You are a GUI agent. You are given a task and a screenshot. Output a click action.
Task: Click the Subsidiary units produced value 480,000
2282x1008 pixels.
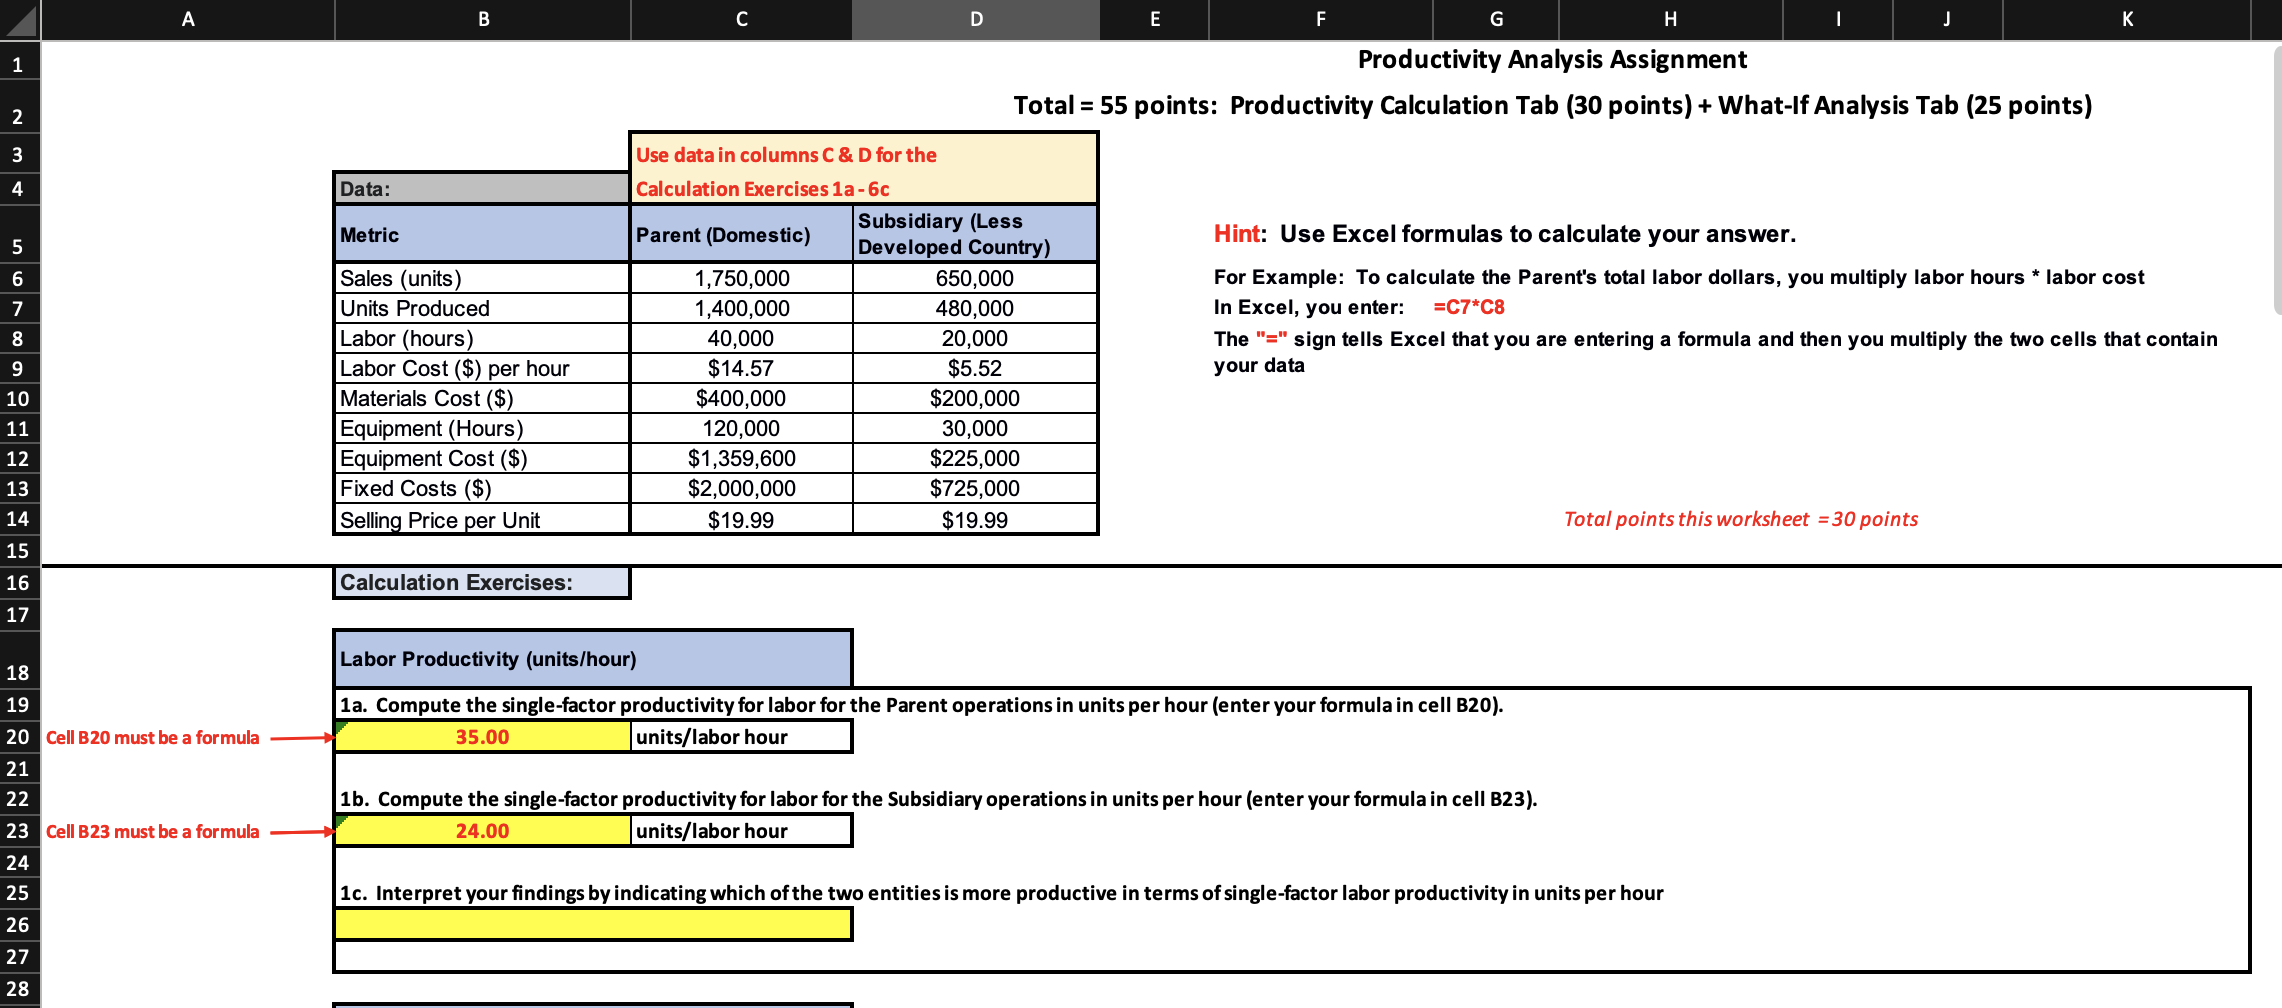[975, 308]
